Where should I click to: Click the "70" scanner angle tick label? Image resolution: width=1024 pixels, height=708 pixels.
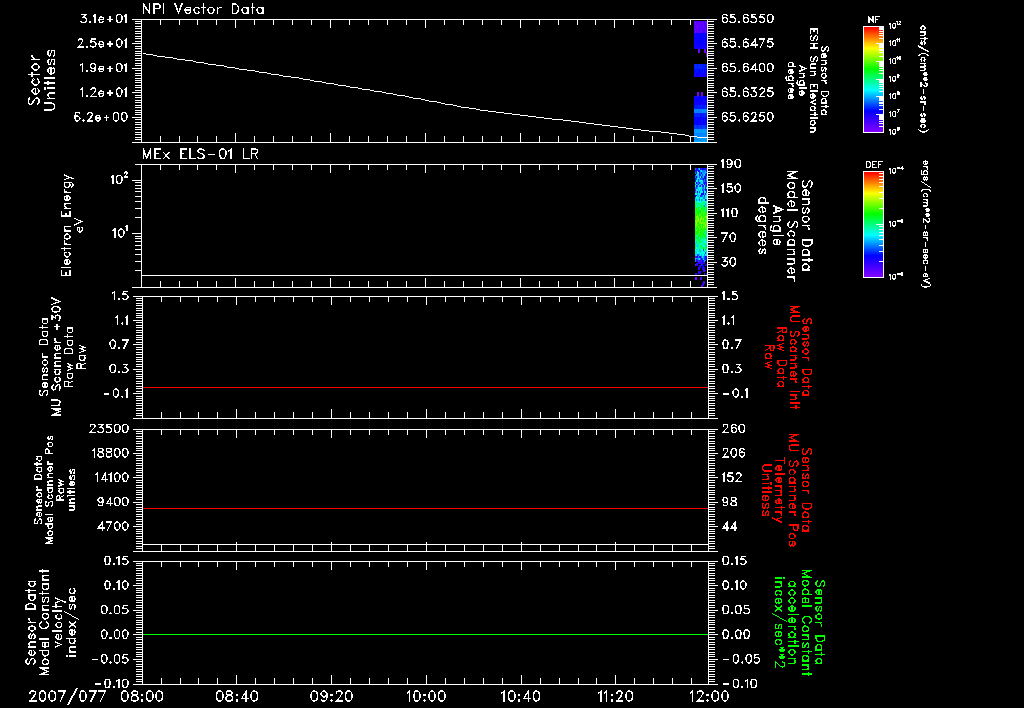(729, 238)
